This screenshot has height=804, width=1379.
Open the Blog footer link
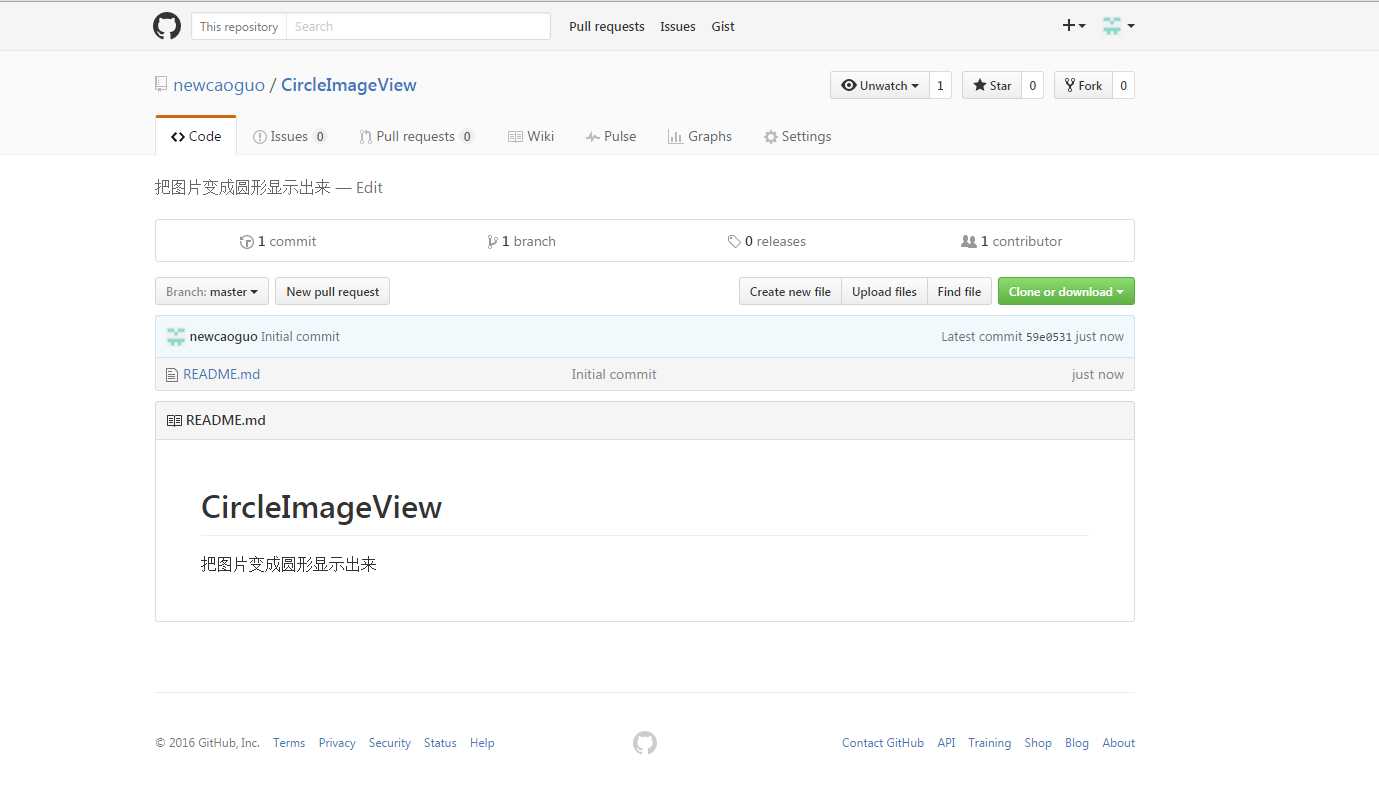point(1077,743)
